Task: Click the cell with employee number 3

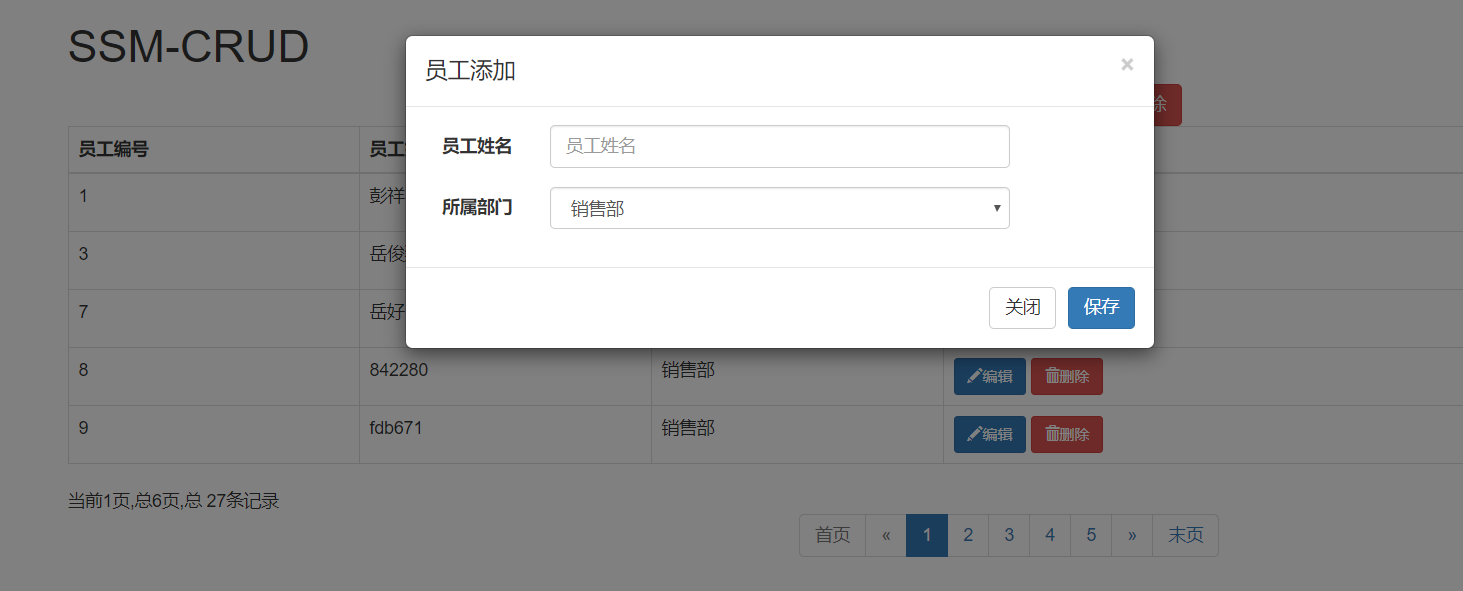Action: pos(214,261)
